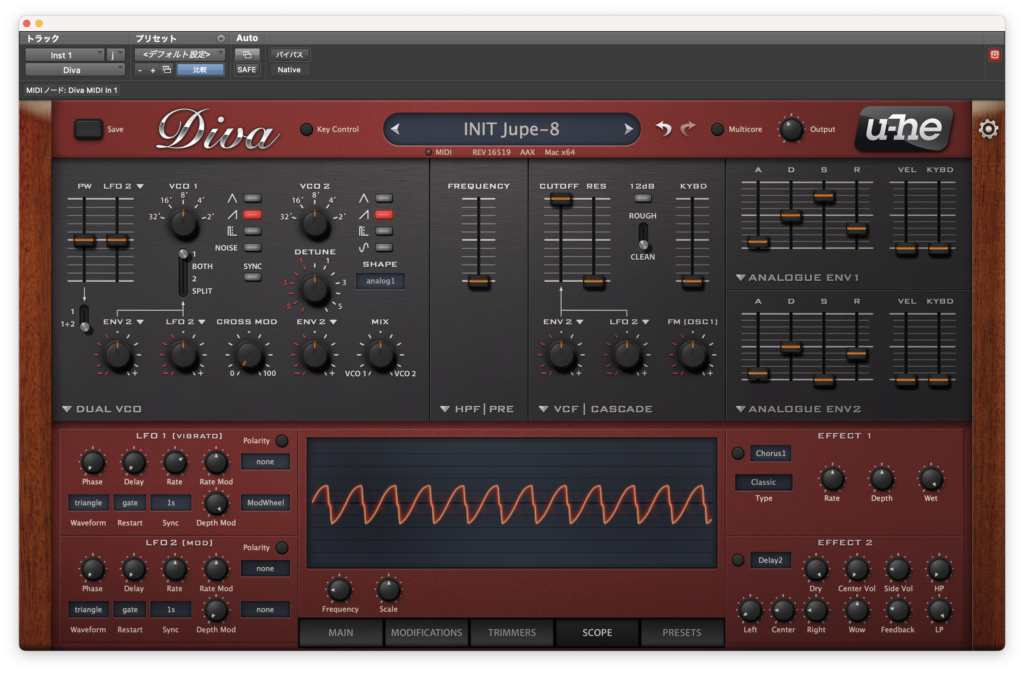The height and width of the screenshot is (673, 1024).
Task: Switch to the PRESETS tab
Action: [682, 633]
